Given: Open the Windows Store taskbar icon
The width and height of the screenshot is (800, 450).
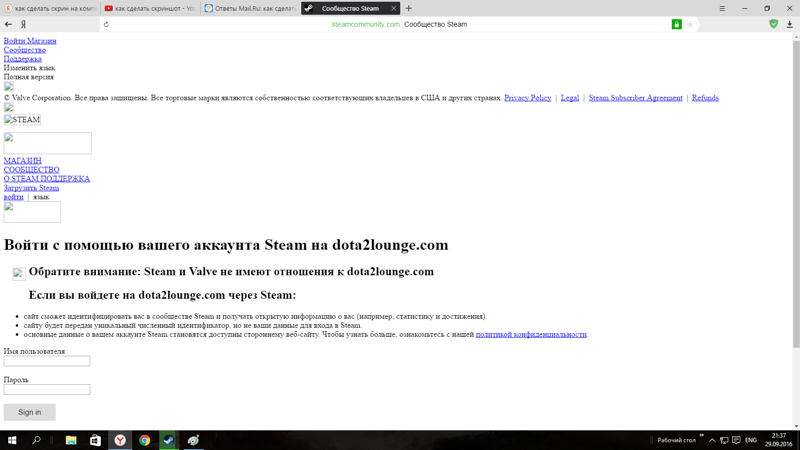Looking at the screenshot, I should pos(95,440).
